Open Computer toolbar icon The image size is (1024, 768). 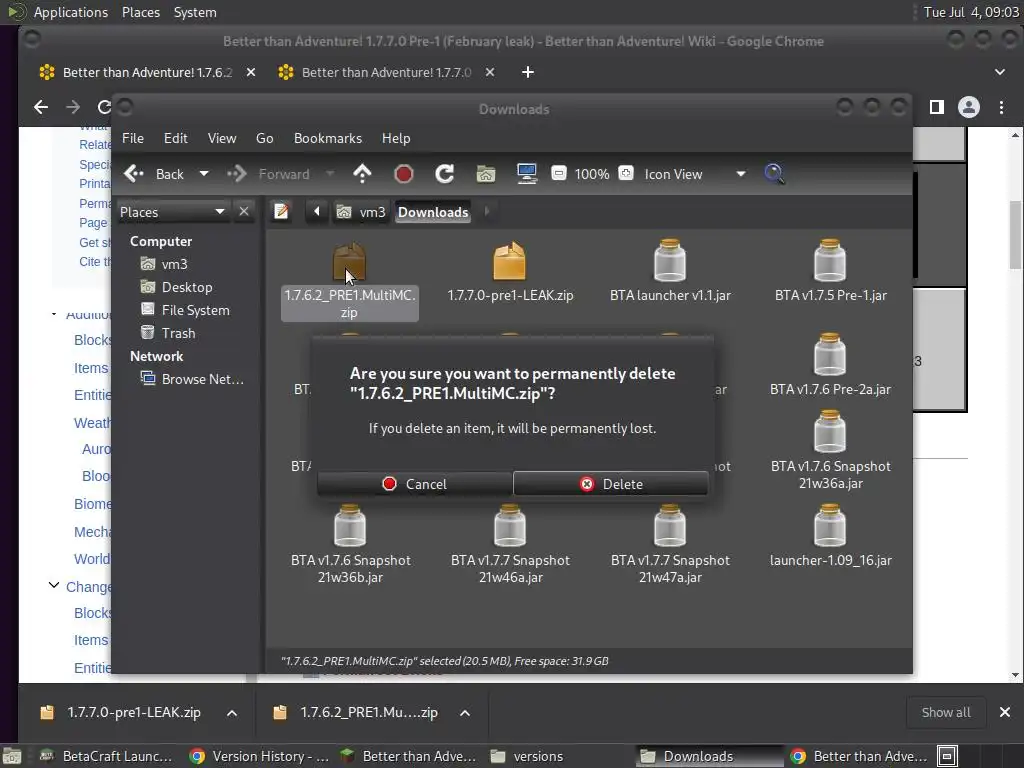point(526,174)
